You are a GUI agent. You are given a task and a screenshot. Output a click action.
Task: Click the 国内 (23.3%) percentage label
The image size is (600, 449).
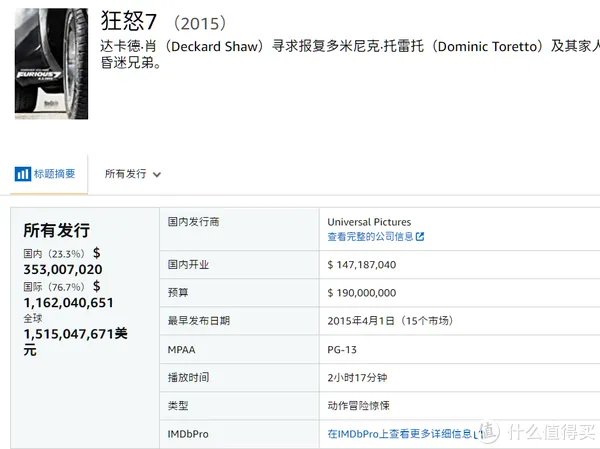54,254
